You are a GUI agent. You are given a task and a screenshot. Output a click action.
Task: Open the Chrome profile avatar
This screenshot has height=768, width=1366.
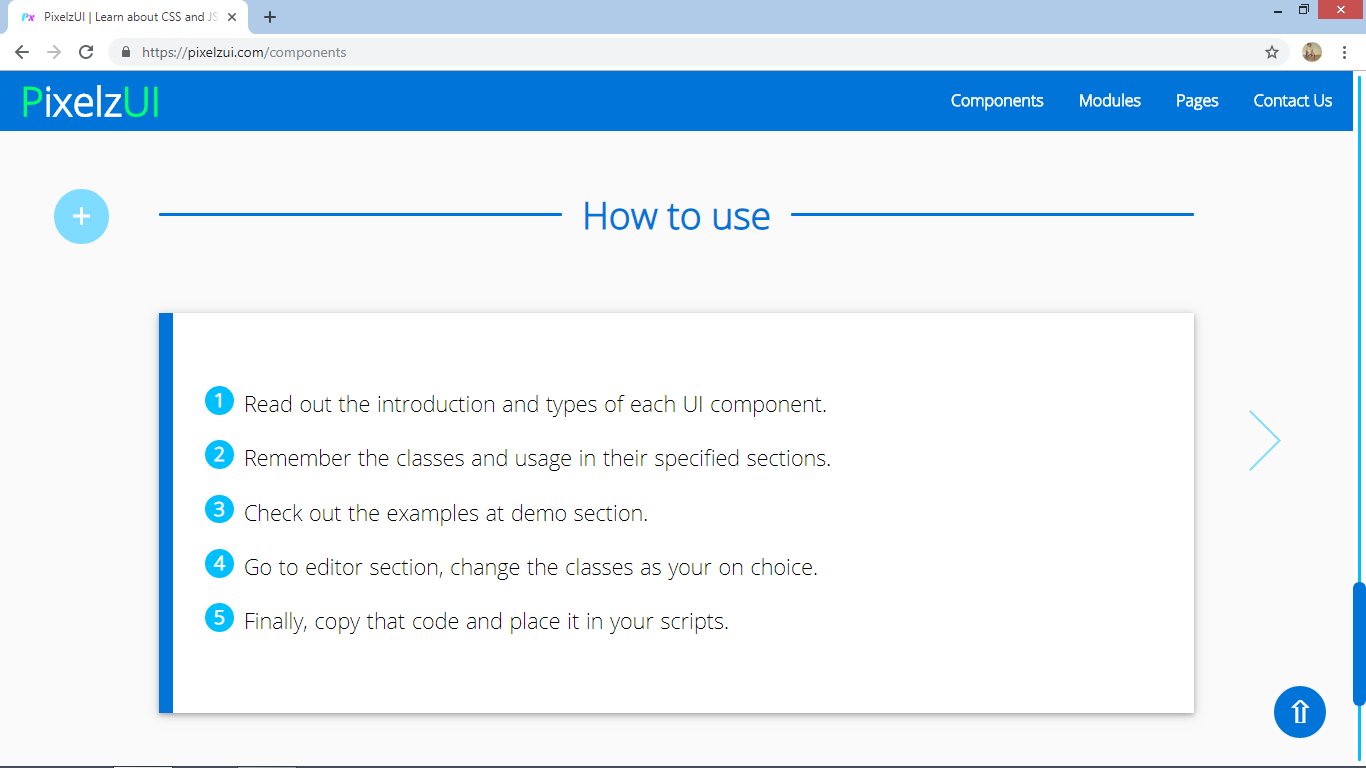pyautogui.click(x=1312, y=52)
